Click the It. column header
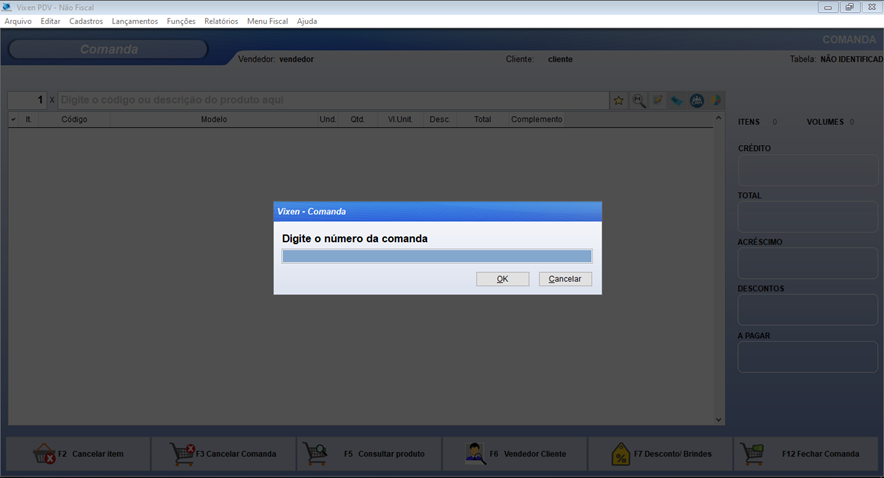The width and height of the screenshot is (884, 478). tap(28, 120)
